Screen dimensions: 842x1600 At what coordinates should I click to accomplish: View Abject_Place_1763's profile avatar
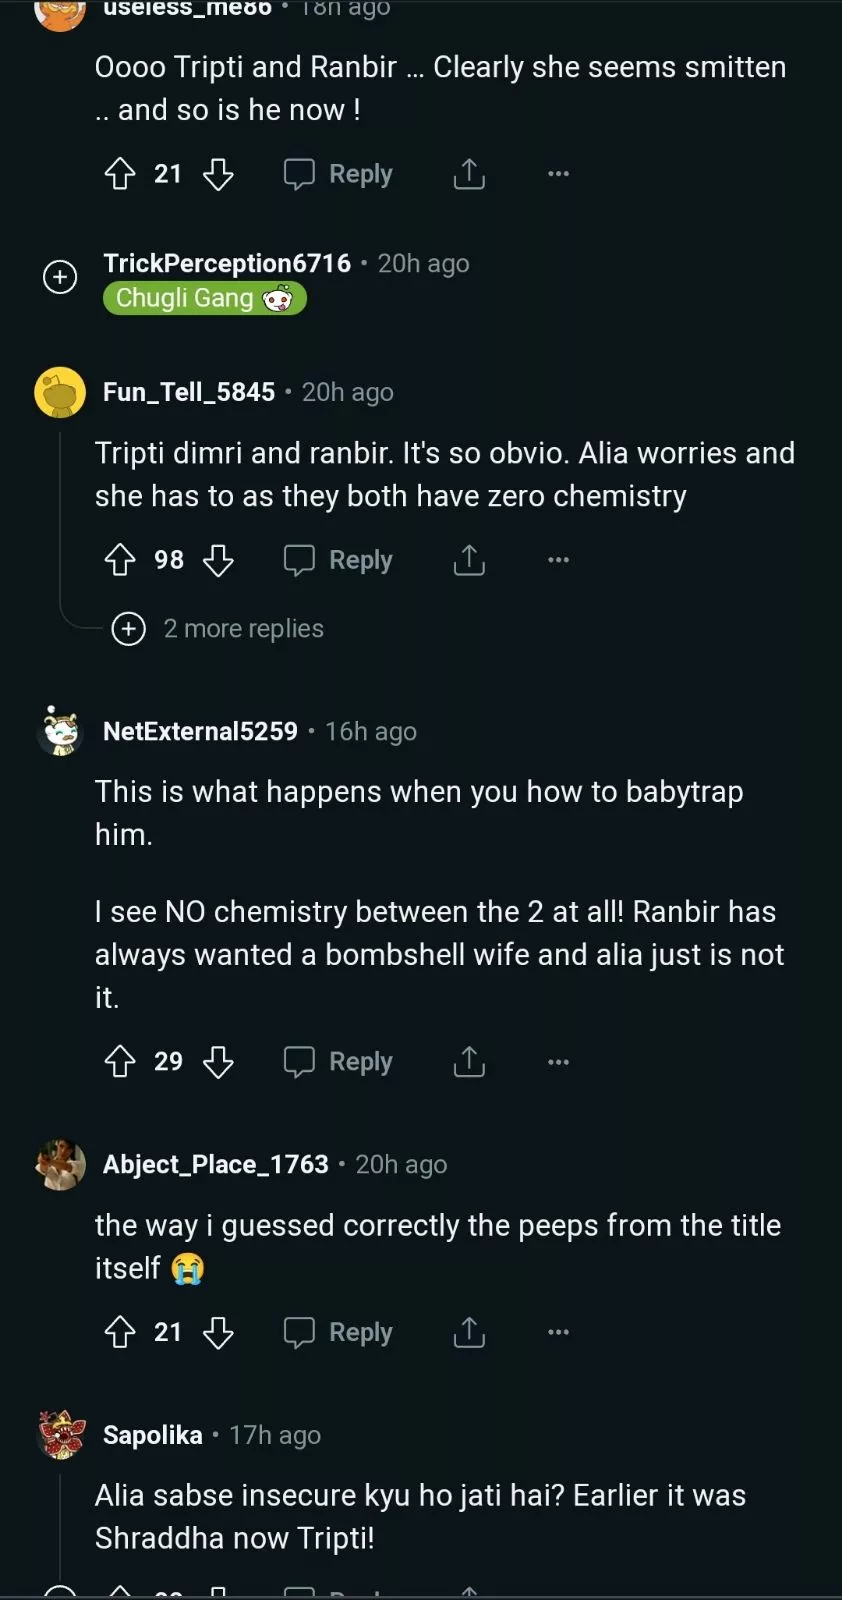tap(60, 1164)
